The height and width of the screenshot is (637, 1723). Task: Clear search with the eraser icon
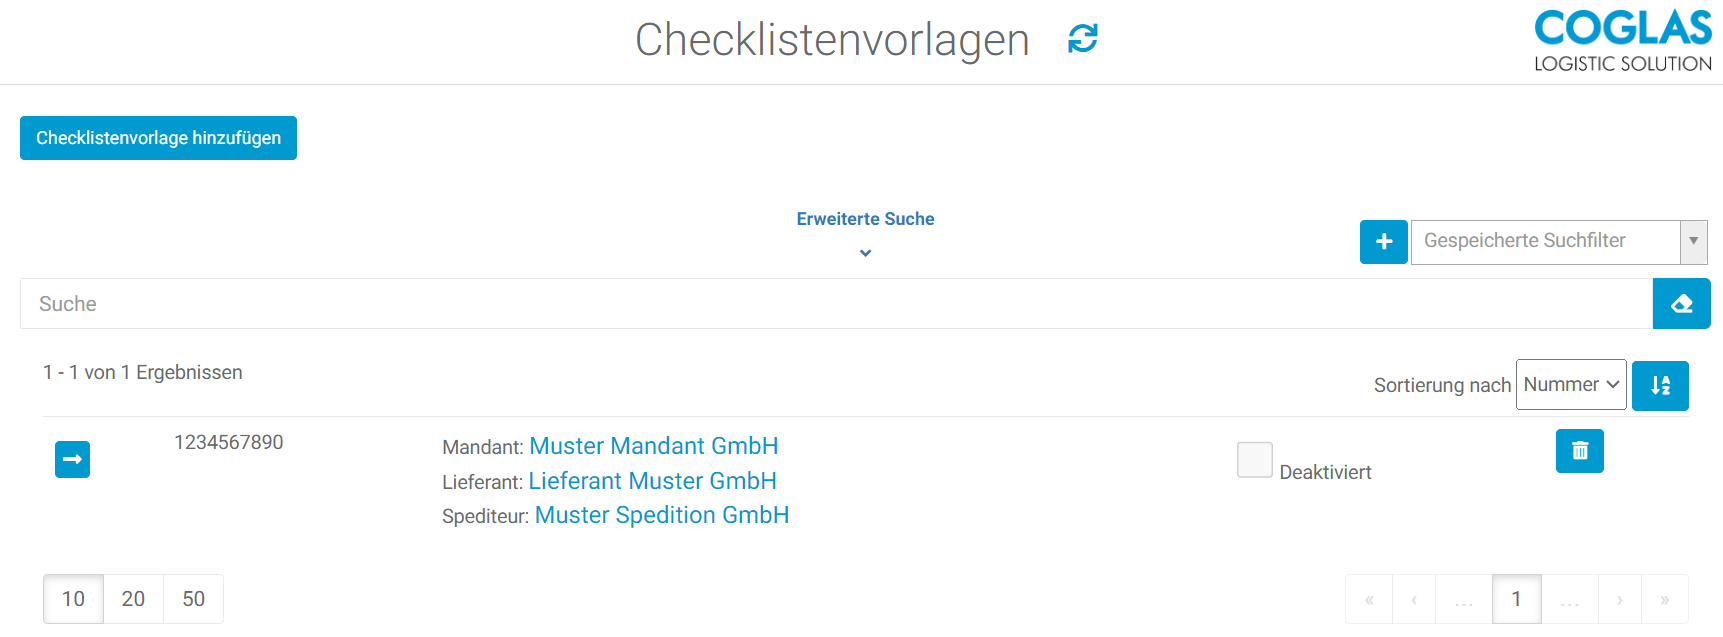pyautogui.click(x=1681, y=304)
